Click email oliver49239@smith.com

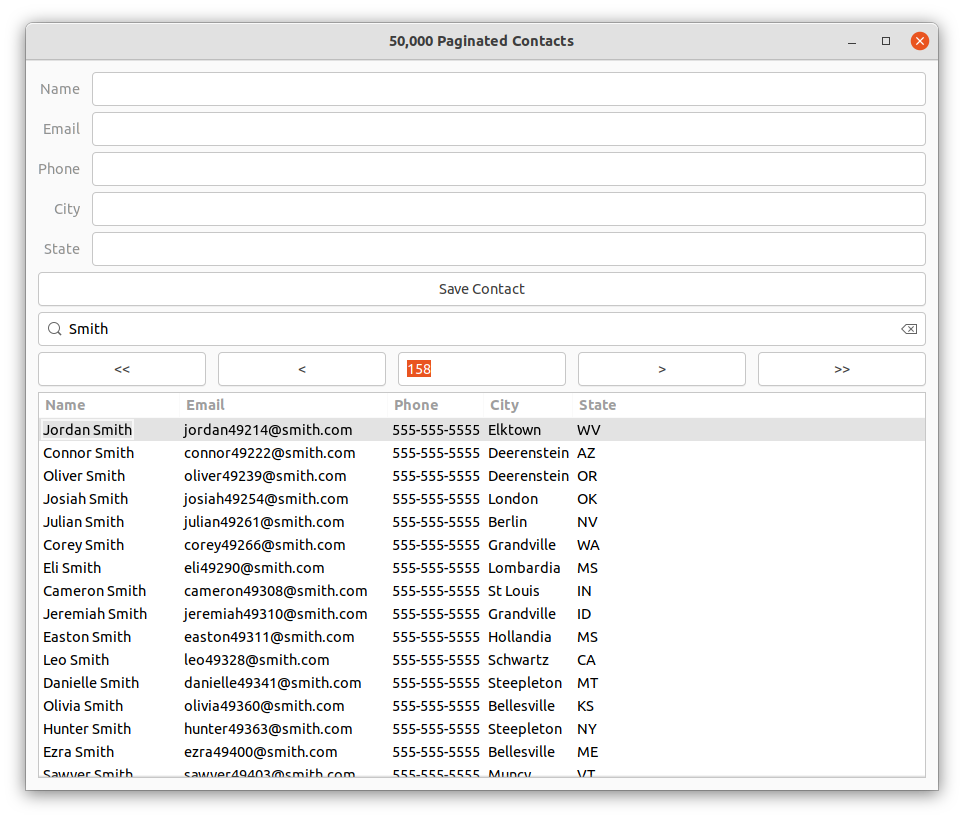pos(265,476)
